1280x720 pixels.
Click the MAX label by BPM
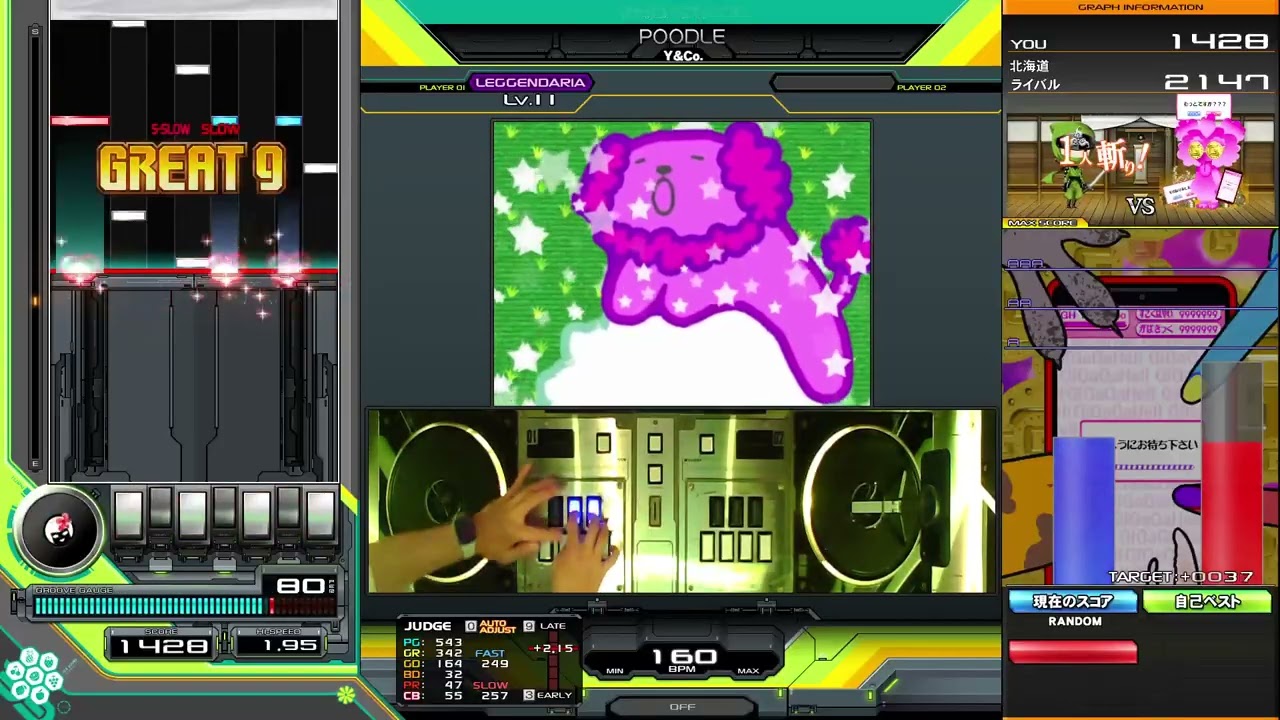point(748,671)
